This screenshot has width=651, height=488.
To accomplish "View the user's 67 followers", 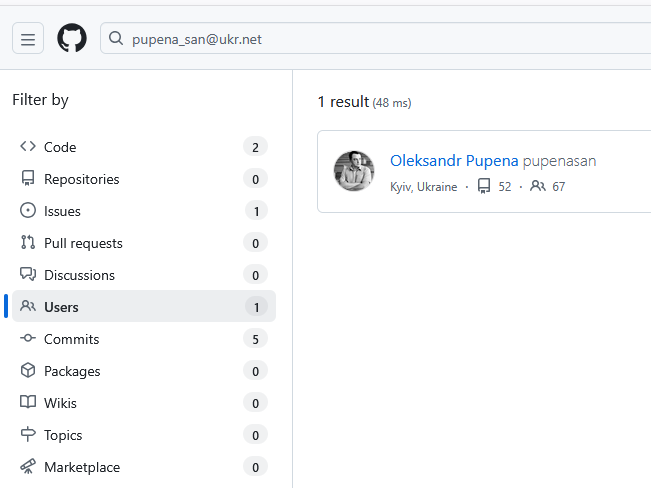I will pyautogui.click(x=548, y=187).
